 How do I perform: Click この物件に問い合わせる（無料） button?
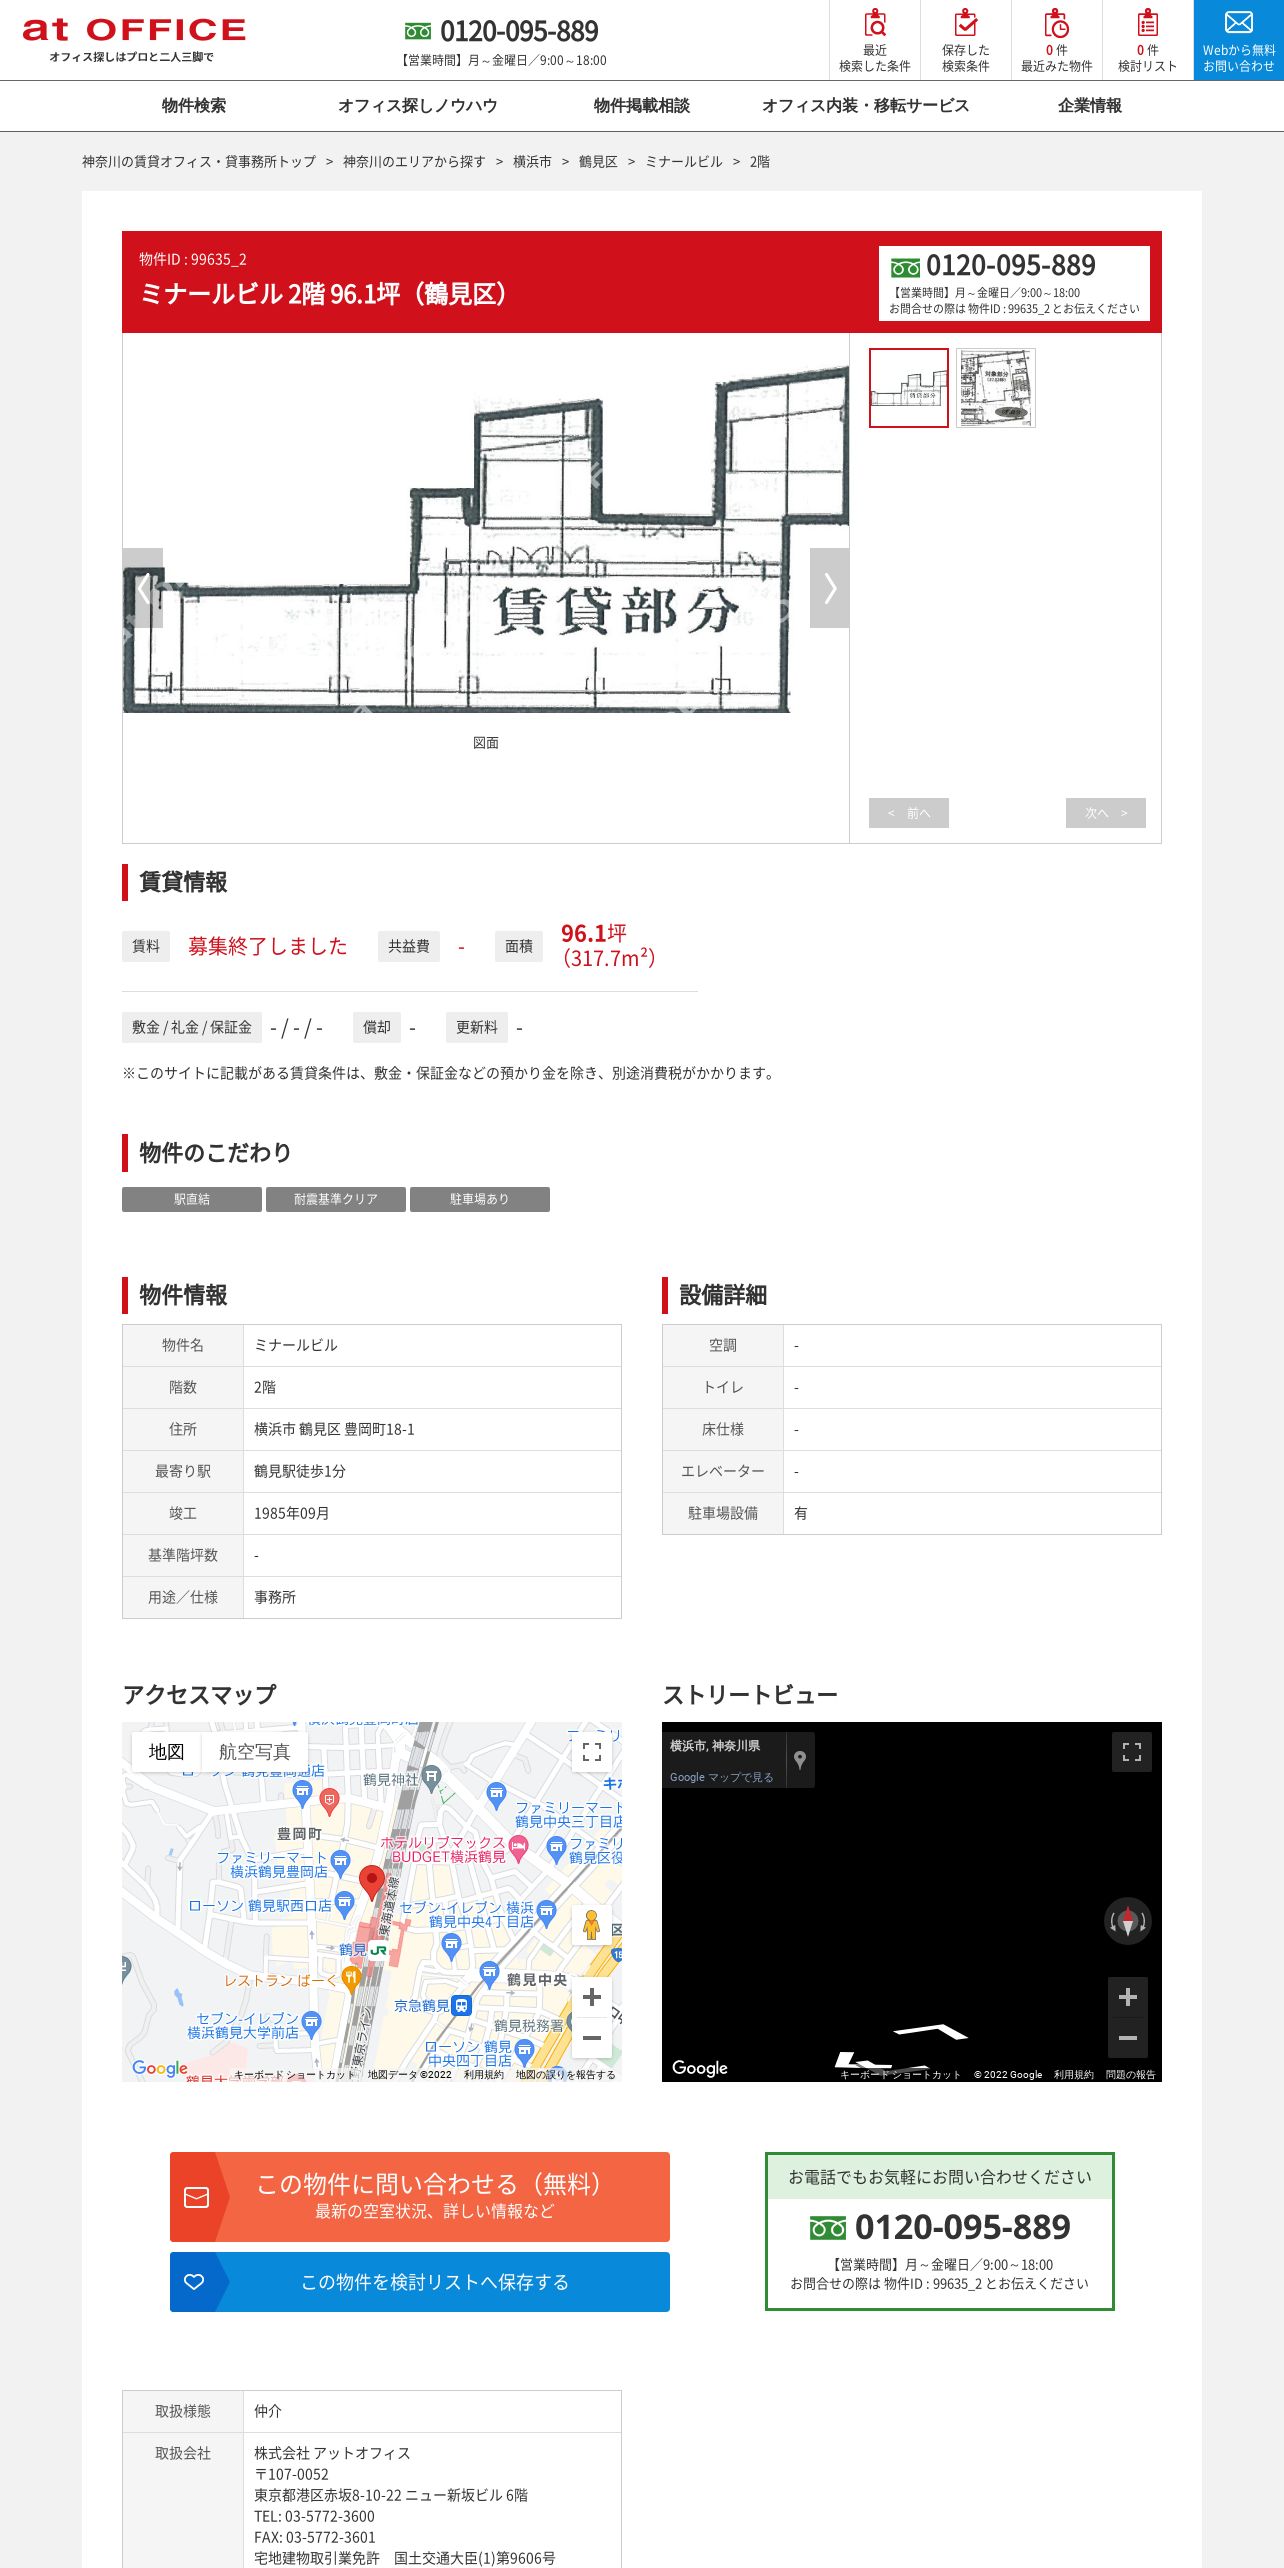pos(420,2197)
